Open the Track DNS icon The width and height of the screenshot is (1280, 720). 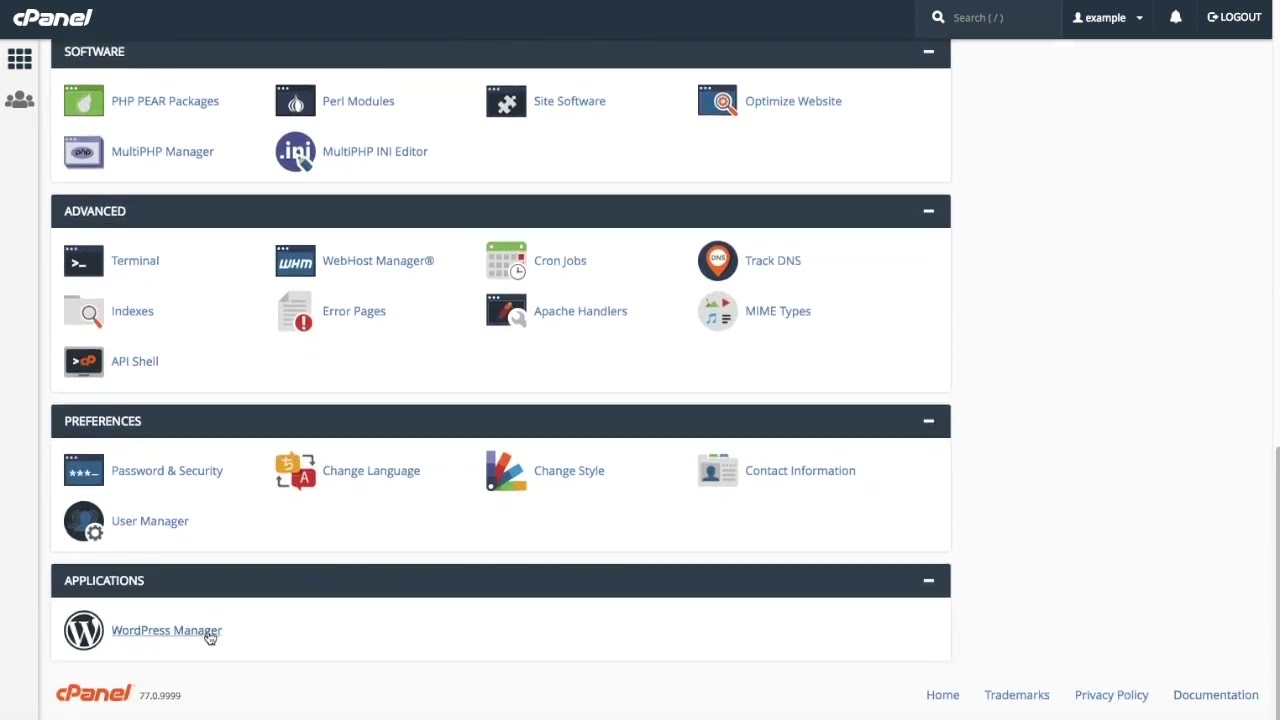tap(717, 261)
